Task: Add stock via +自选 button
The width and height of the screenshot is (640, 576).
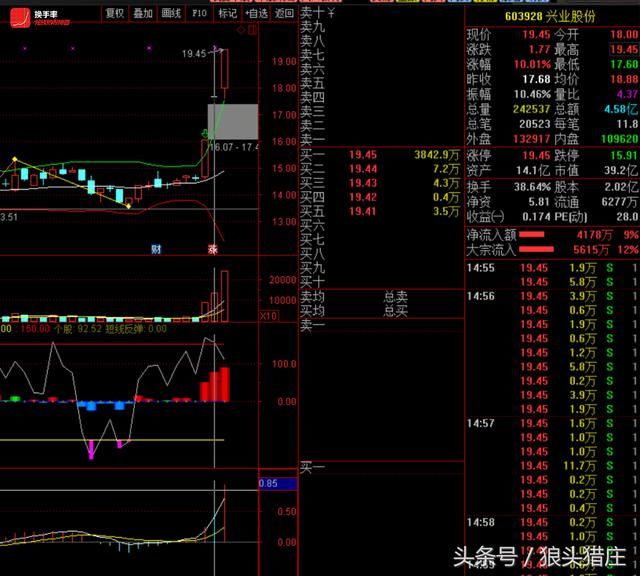Action: point(257,14)
